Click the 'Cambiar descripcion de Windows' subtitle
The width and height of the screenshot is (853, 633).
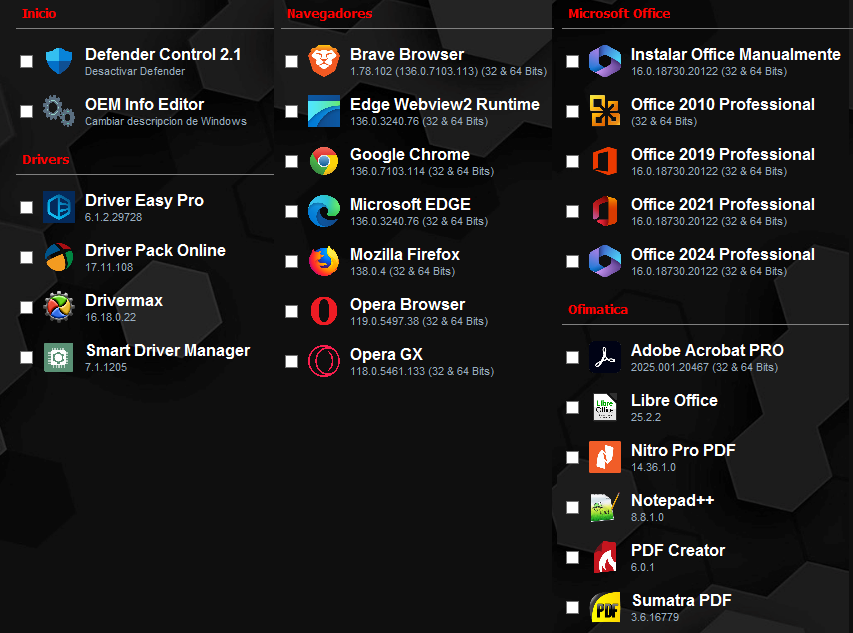166,121
